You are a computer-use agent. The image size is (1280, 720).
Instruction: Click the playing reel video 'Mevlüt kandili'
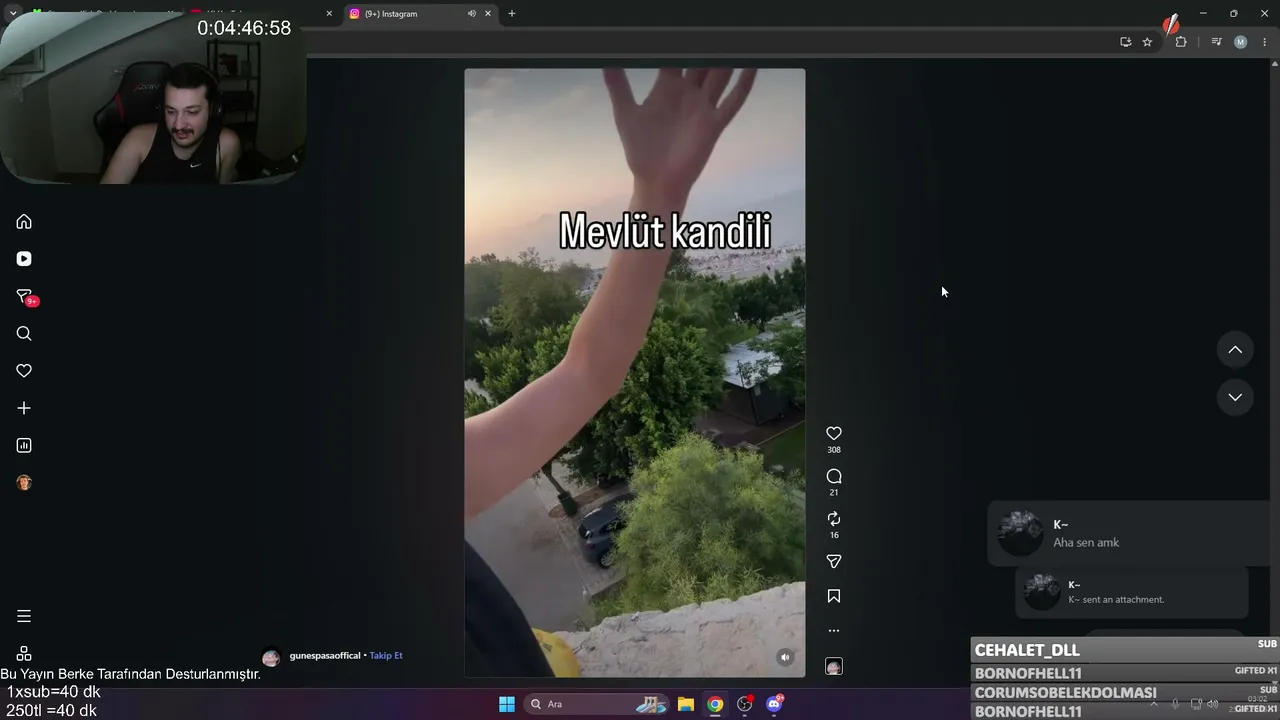click(x=635, y=373)
